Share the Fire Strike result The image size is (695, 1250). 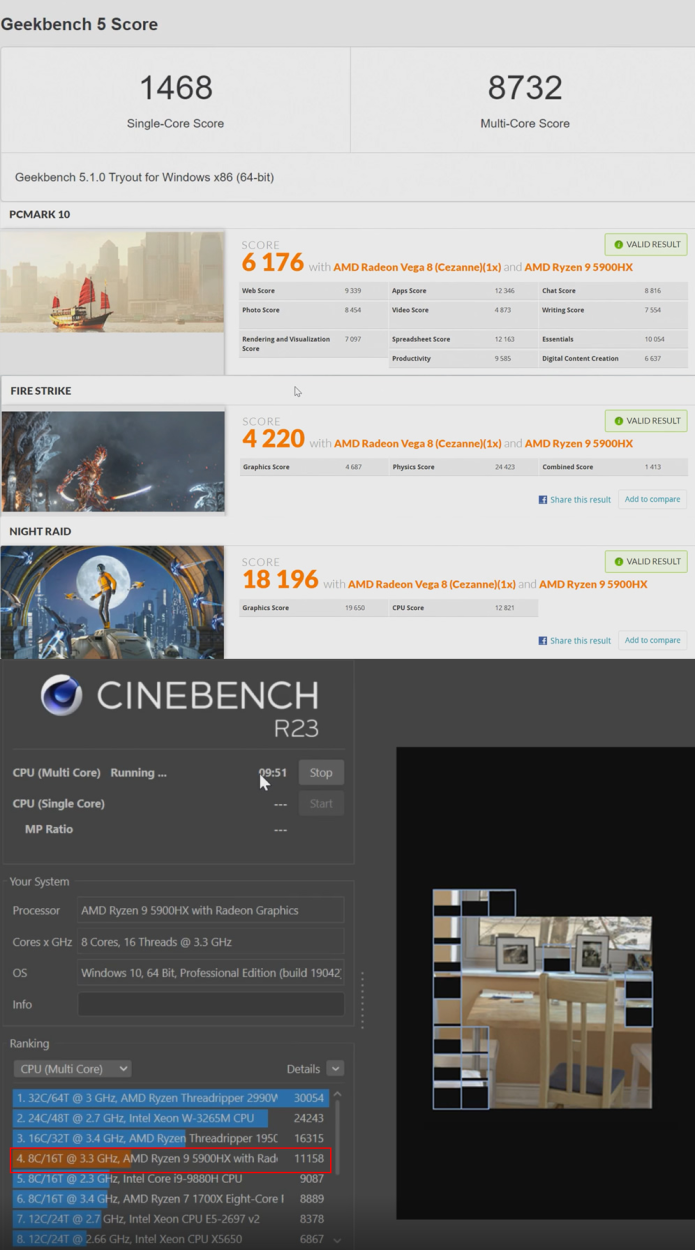[575, 500]
